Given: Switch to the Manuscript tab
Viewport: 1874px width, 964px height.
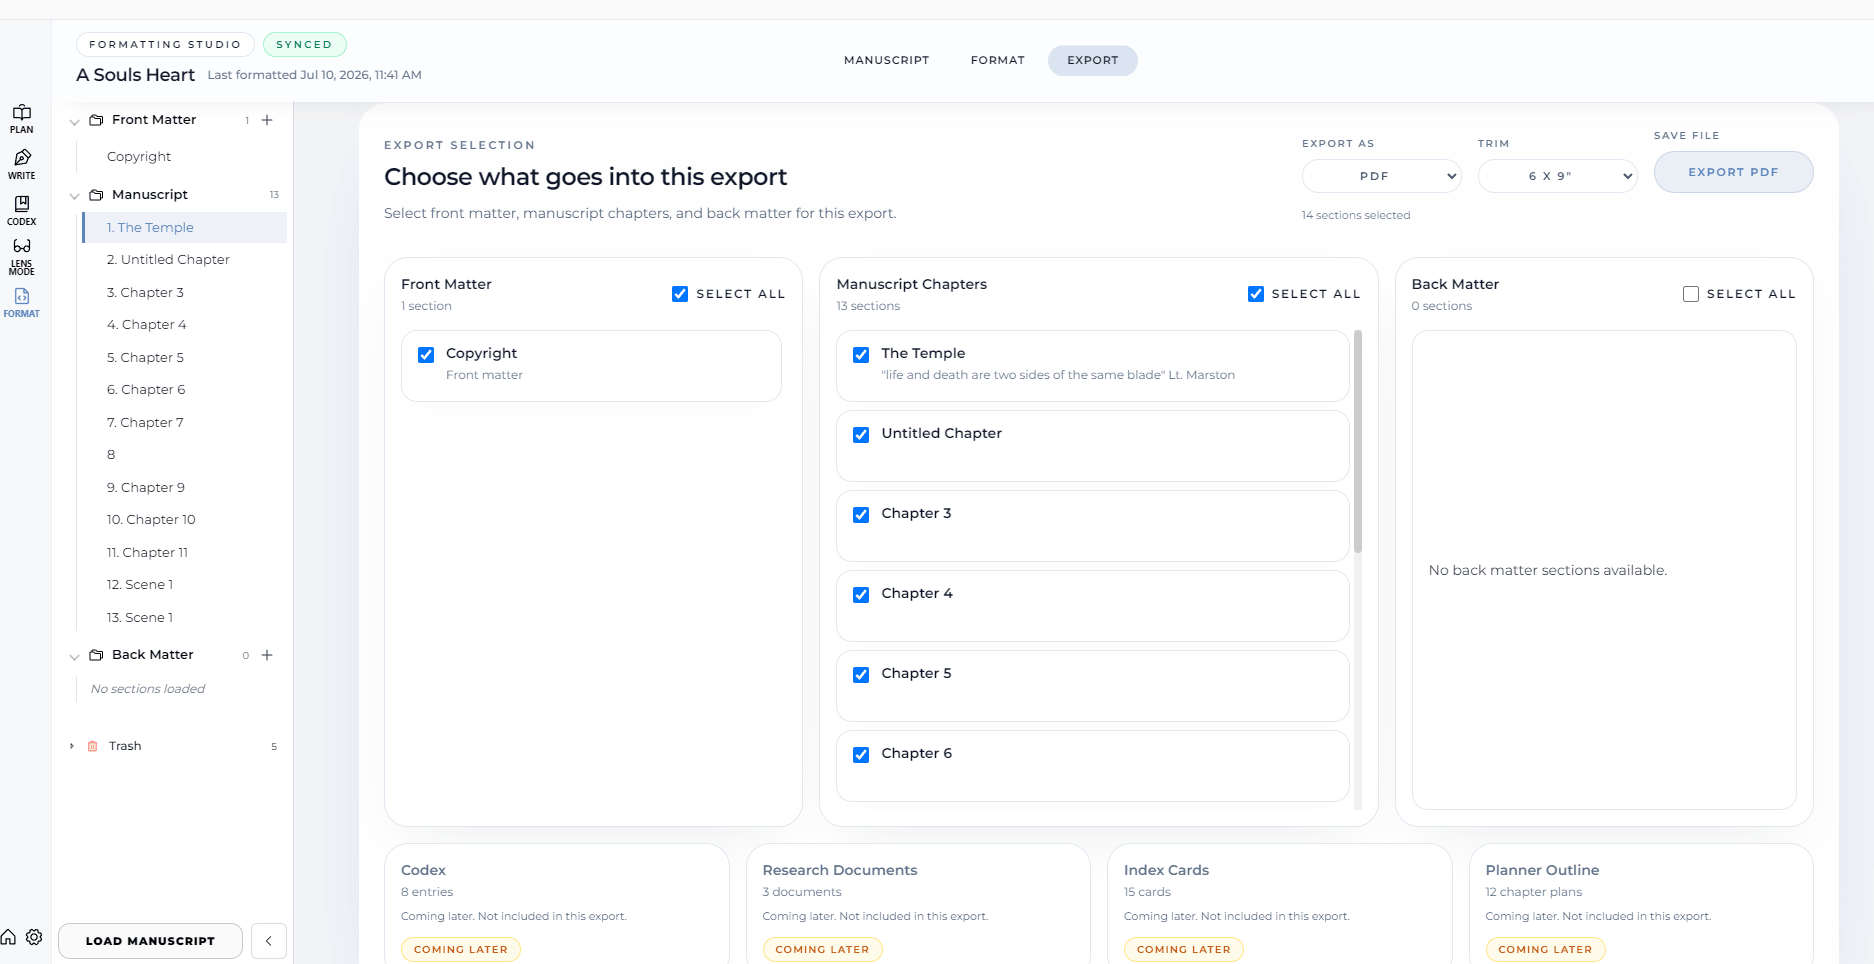Looking at the screenshot, I should 886,61.
